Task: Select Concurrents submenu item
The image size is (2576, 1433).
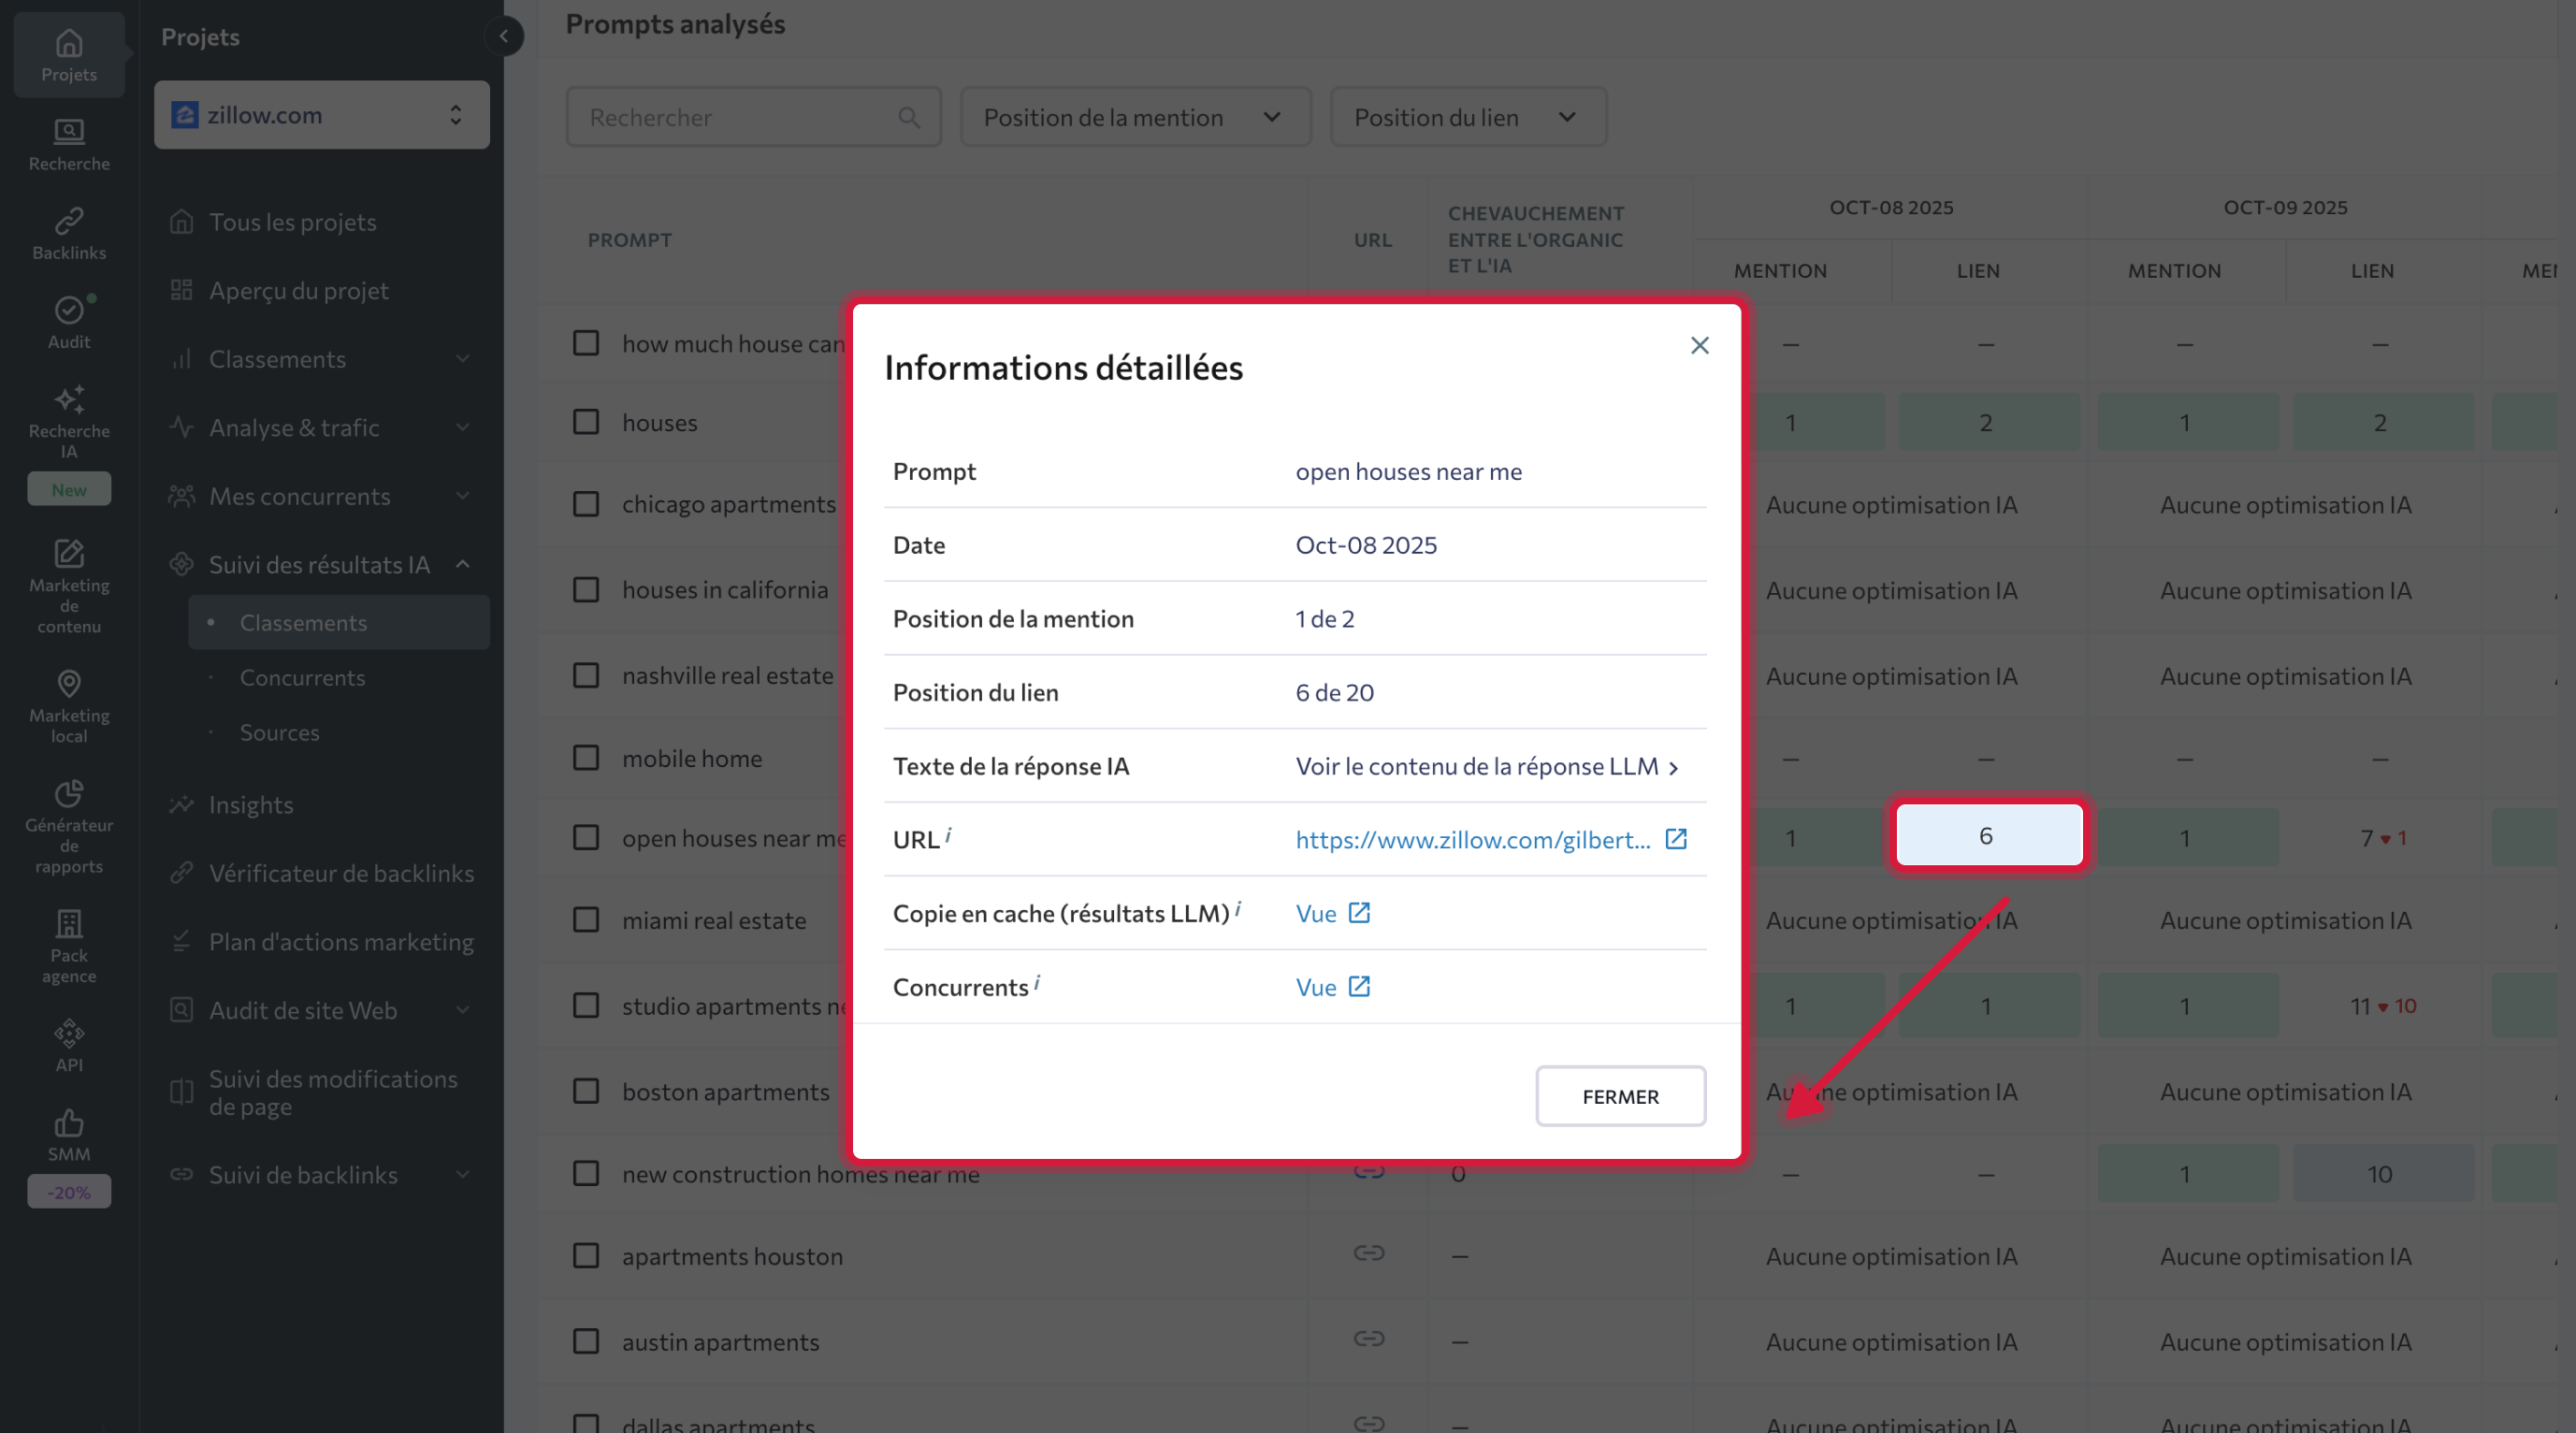Action: coord(302,677)
